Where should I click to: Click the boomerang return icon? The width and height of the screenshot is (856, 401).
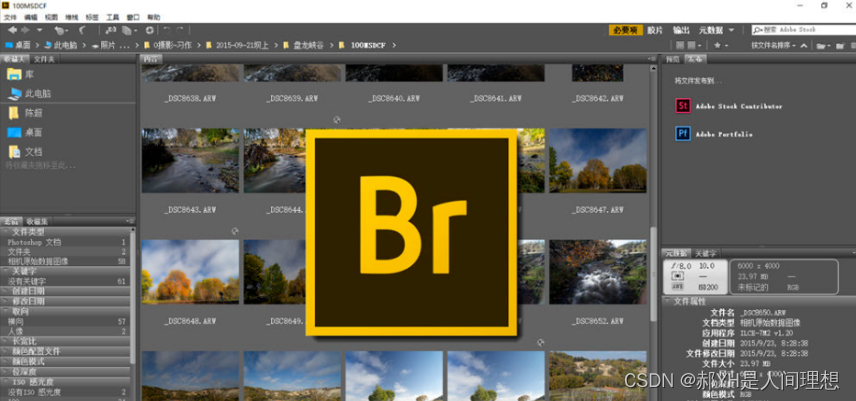pyautogui.click(x=82, y=31)
